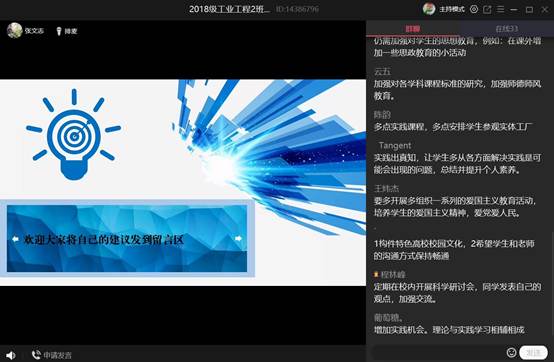This screenshot has width=554, height=362.
Task: Switch to the 讨论 discussion tab
Action: (x=412, y=29)
